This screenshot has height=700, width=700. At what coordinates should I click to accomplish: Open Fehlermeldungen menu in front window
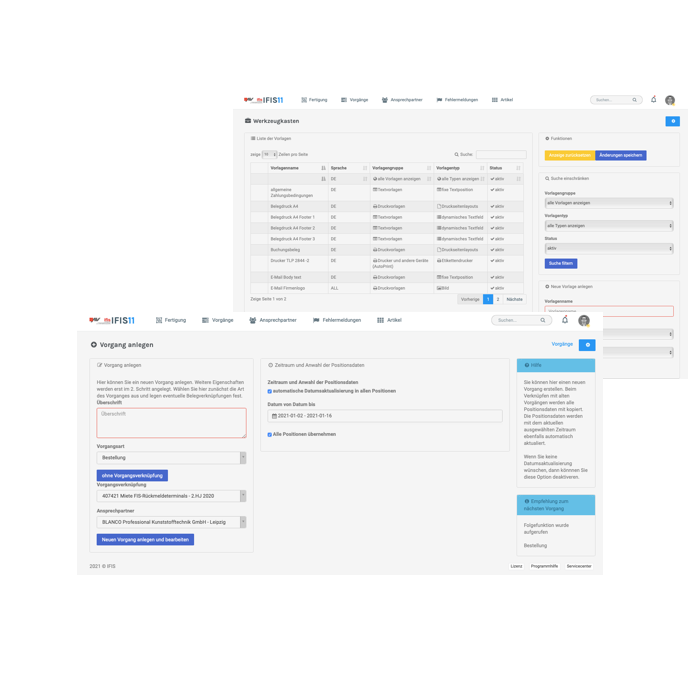pos(336,320)
